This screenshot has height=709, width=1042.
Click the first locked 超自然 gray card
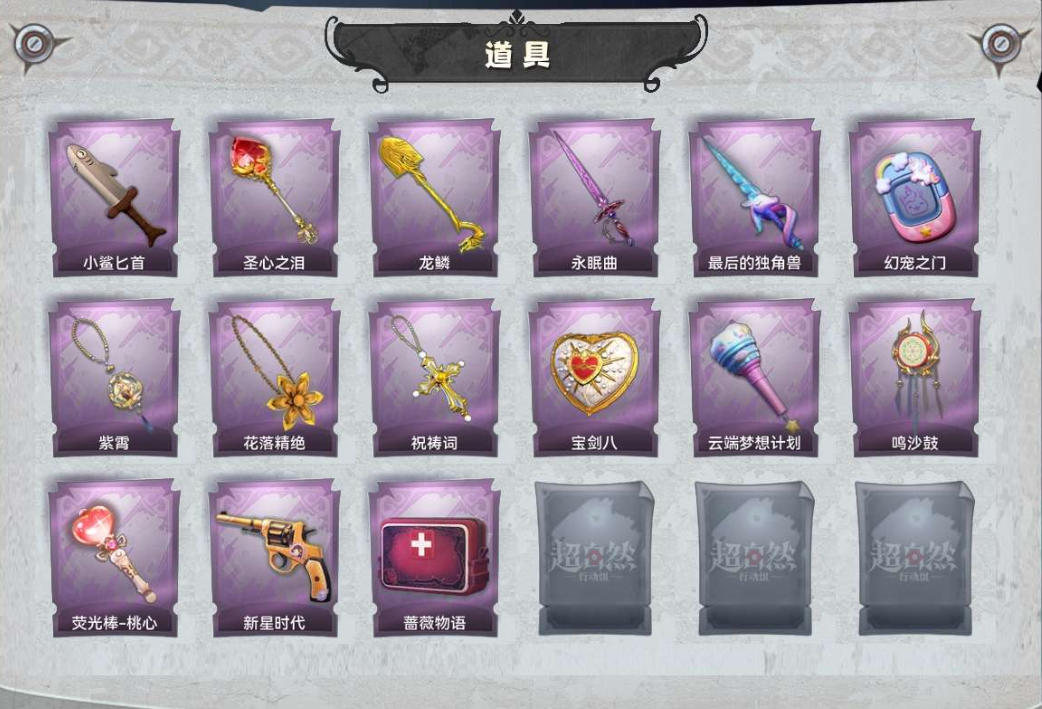594,557
